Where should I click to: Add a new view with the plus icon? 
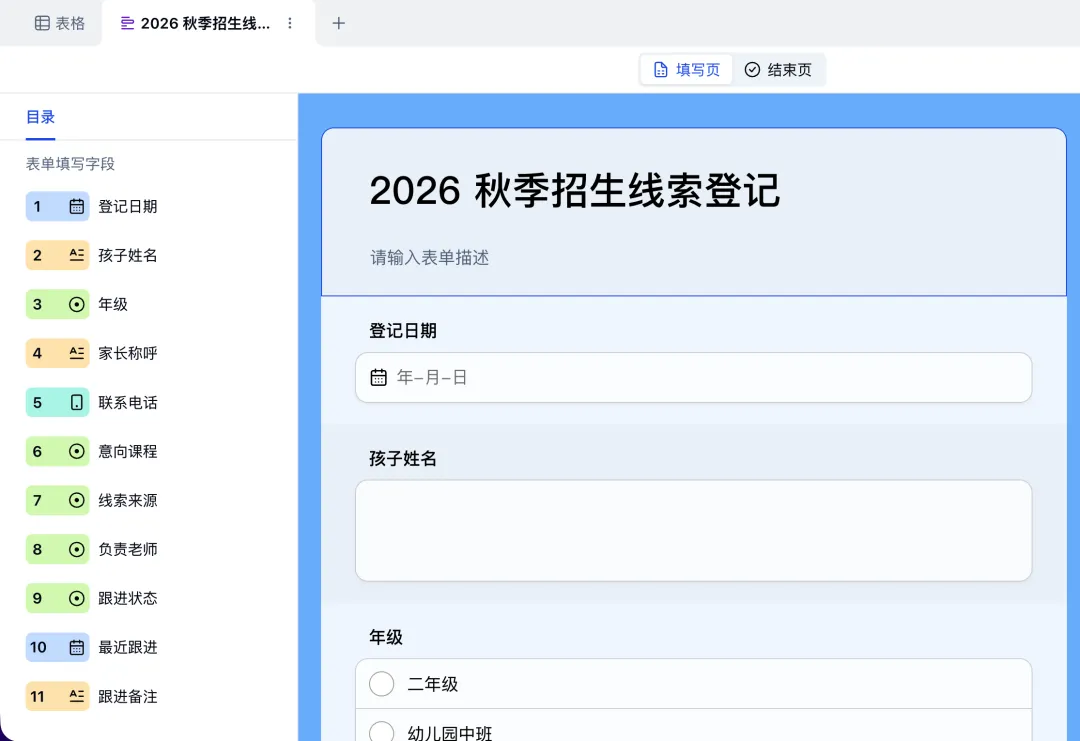(338, 23)
